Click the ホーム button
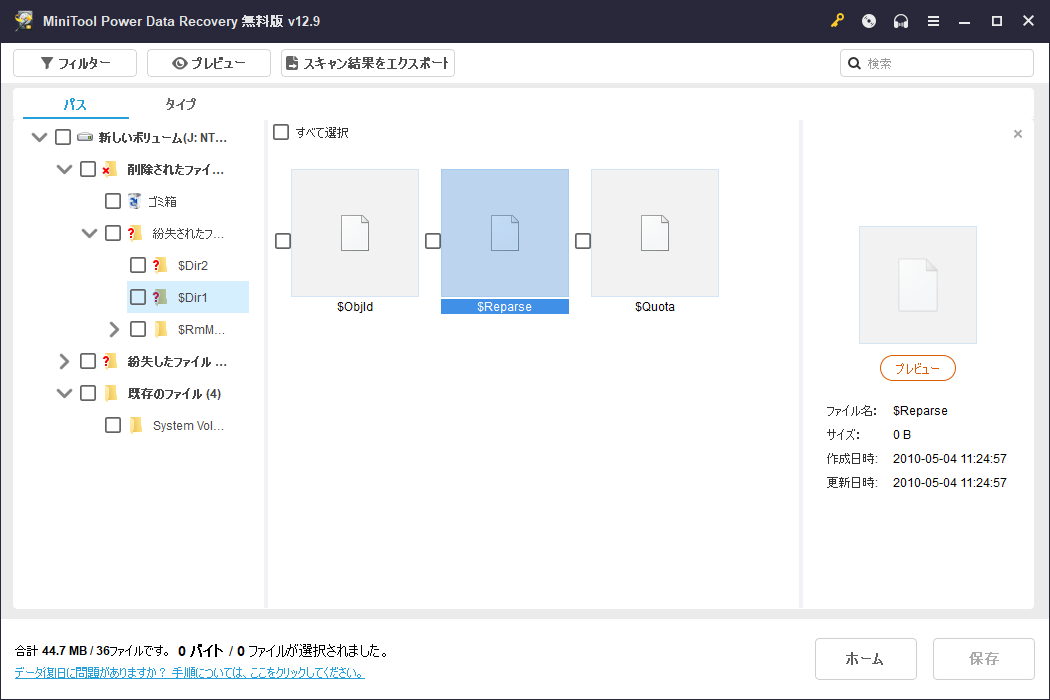Screen dimensions: 1050x700 (865, 659)
